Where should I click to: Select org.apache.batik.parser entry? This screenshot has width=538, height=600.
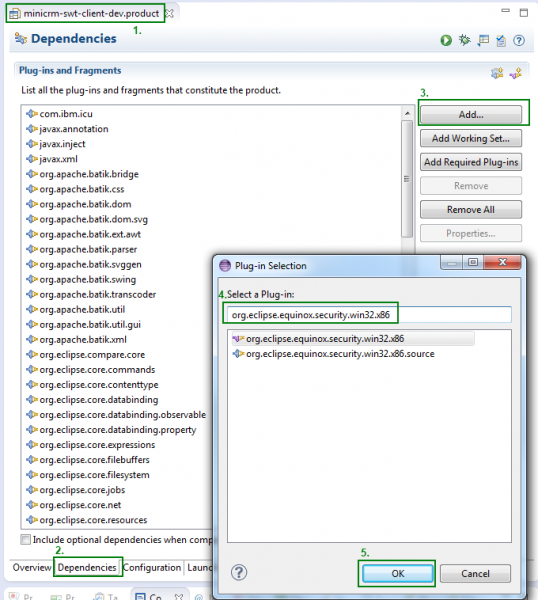tap(82, 249)
